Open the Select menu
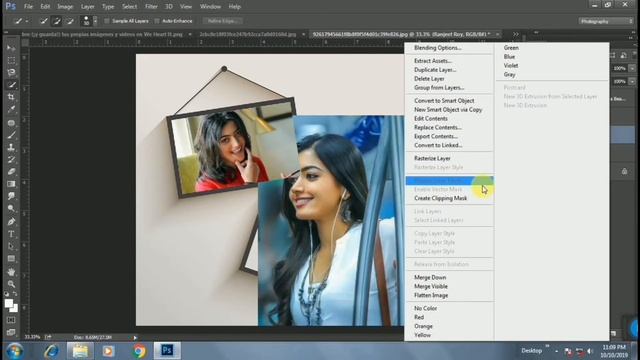Screen dimensions: 640x360 tap(129, 7)
